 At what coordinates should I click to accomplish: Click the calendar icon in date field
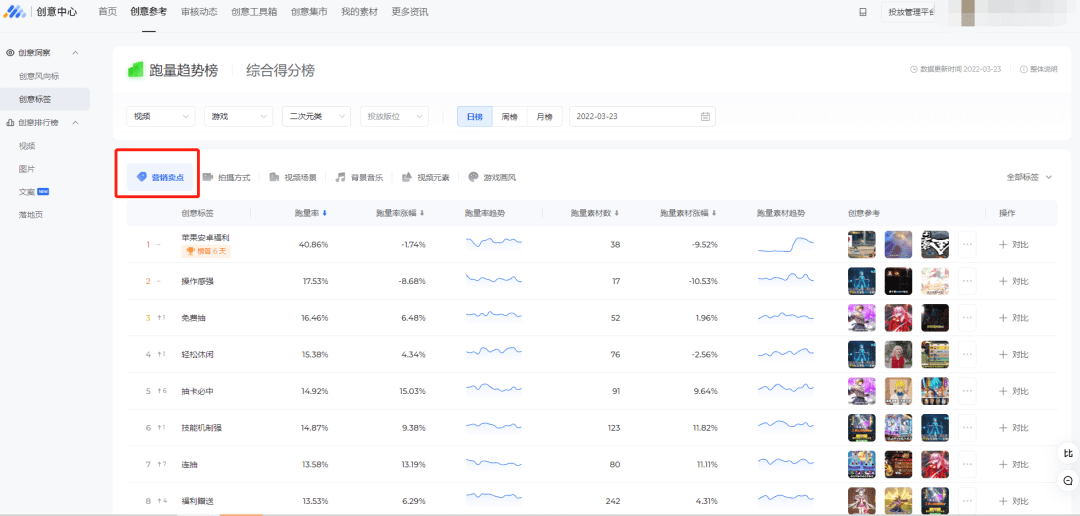coord(705,116)
